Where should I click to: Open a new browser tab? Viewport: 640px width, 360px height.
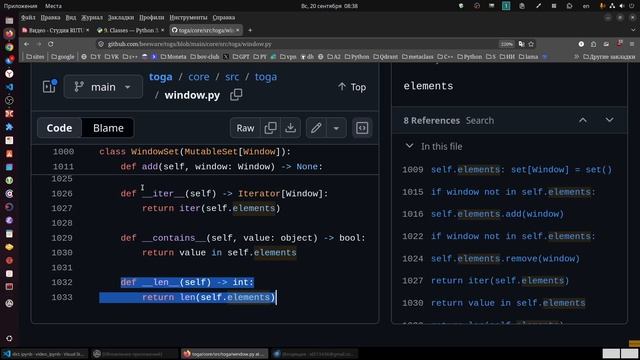[250, 30]
